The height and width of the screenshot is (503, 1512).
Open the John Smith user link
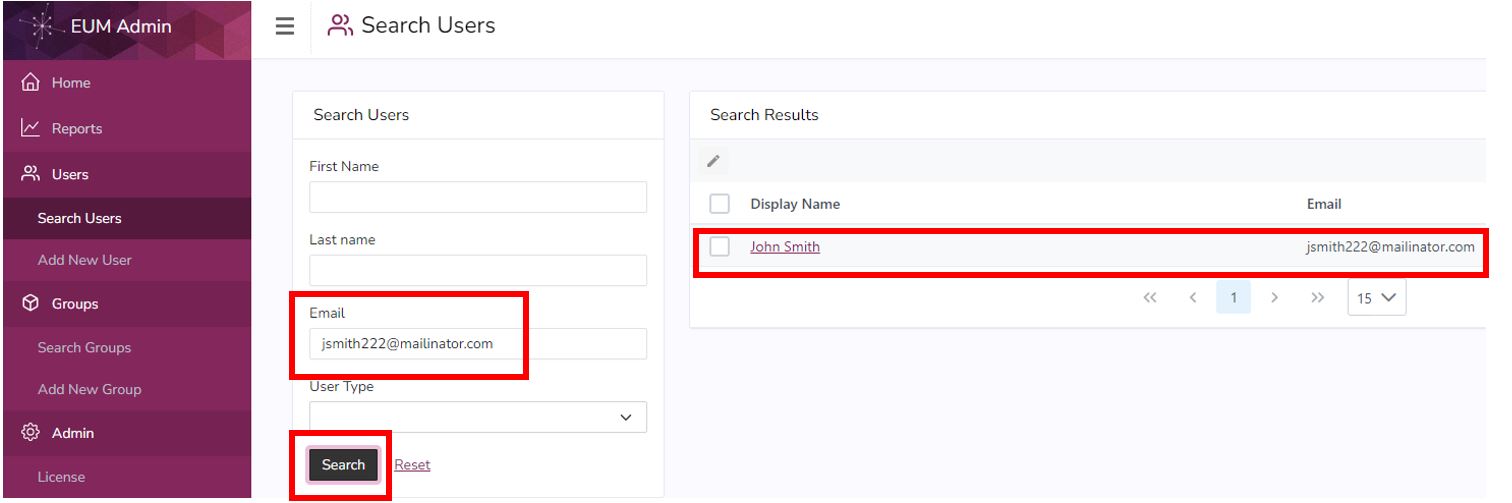click(x=785, y=247)
